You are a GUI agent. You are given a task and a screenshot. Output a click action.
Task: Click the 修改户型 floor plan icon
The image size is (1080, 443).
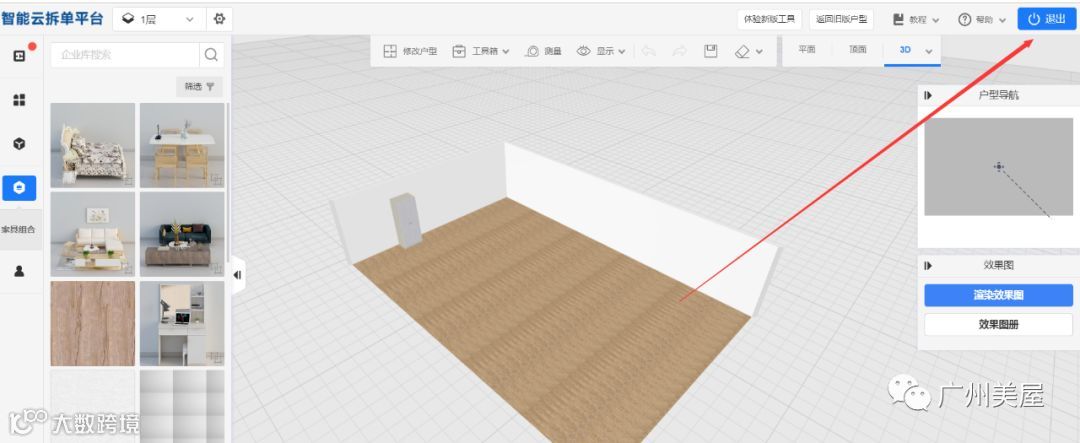pos(390,51)
